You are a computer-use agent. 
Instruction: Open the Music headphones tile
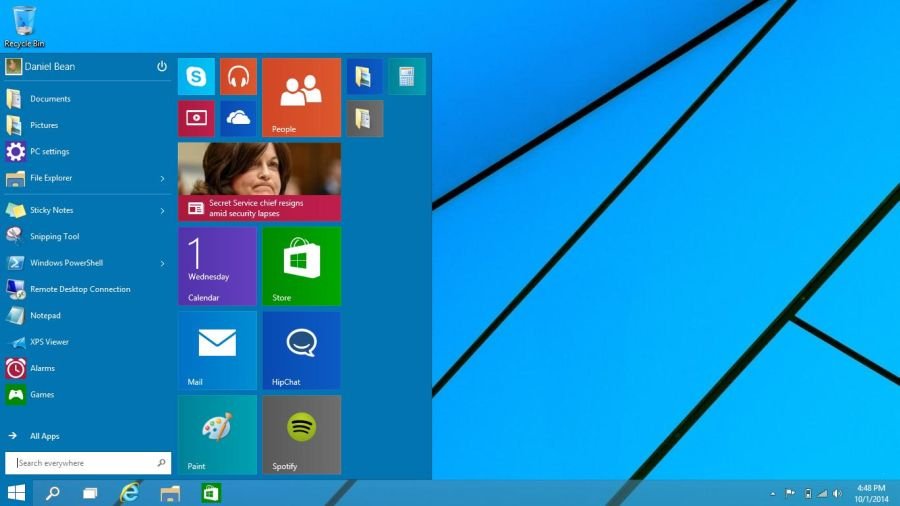click(238, 76)
